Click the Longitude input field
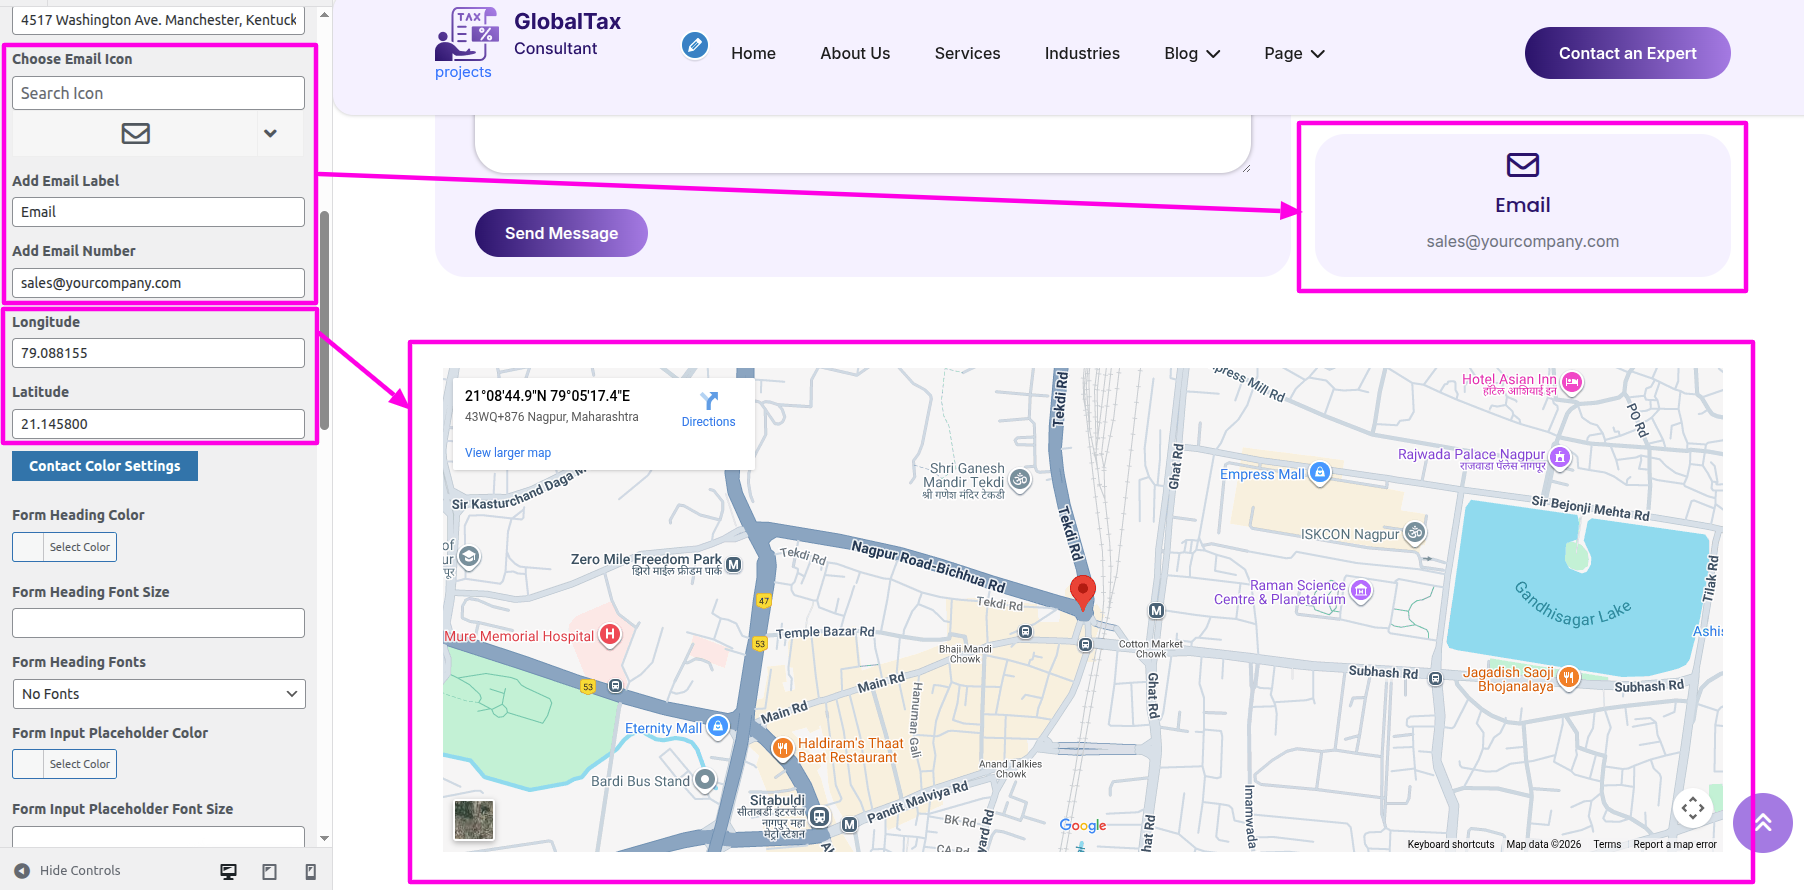This screenshot has width=1804, height=890. tap(158, 353)
